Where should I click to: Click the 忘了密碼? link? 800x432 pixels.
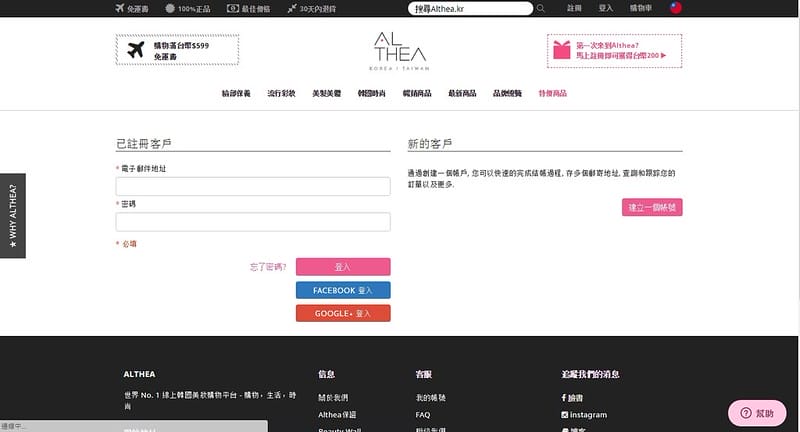268,267
